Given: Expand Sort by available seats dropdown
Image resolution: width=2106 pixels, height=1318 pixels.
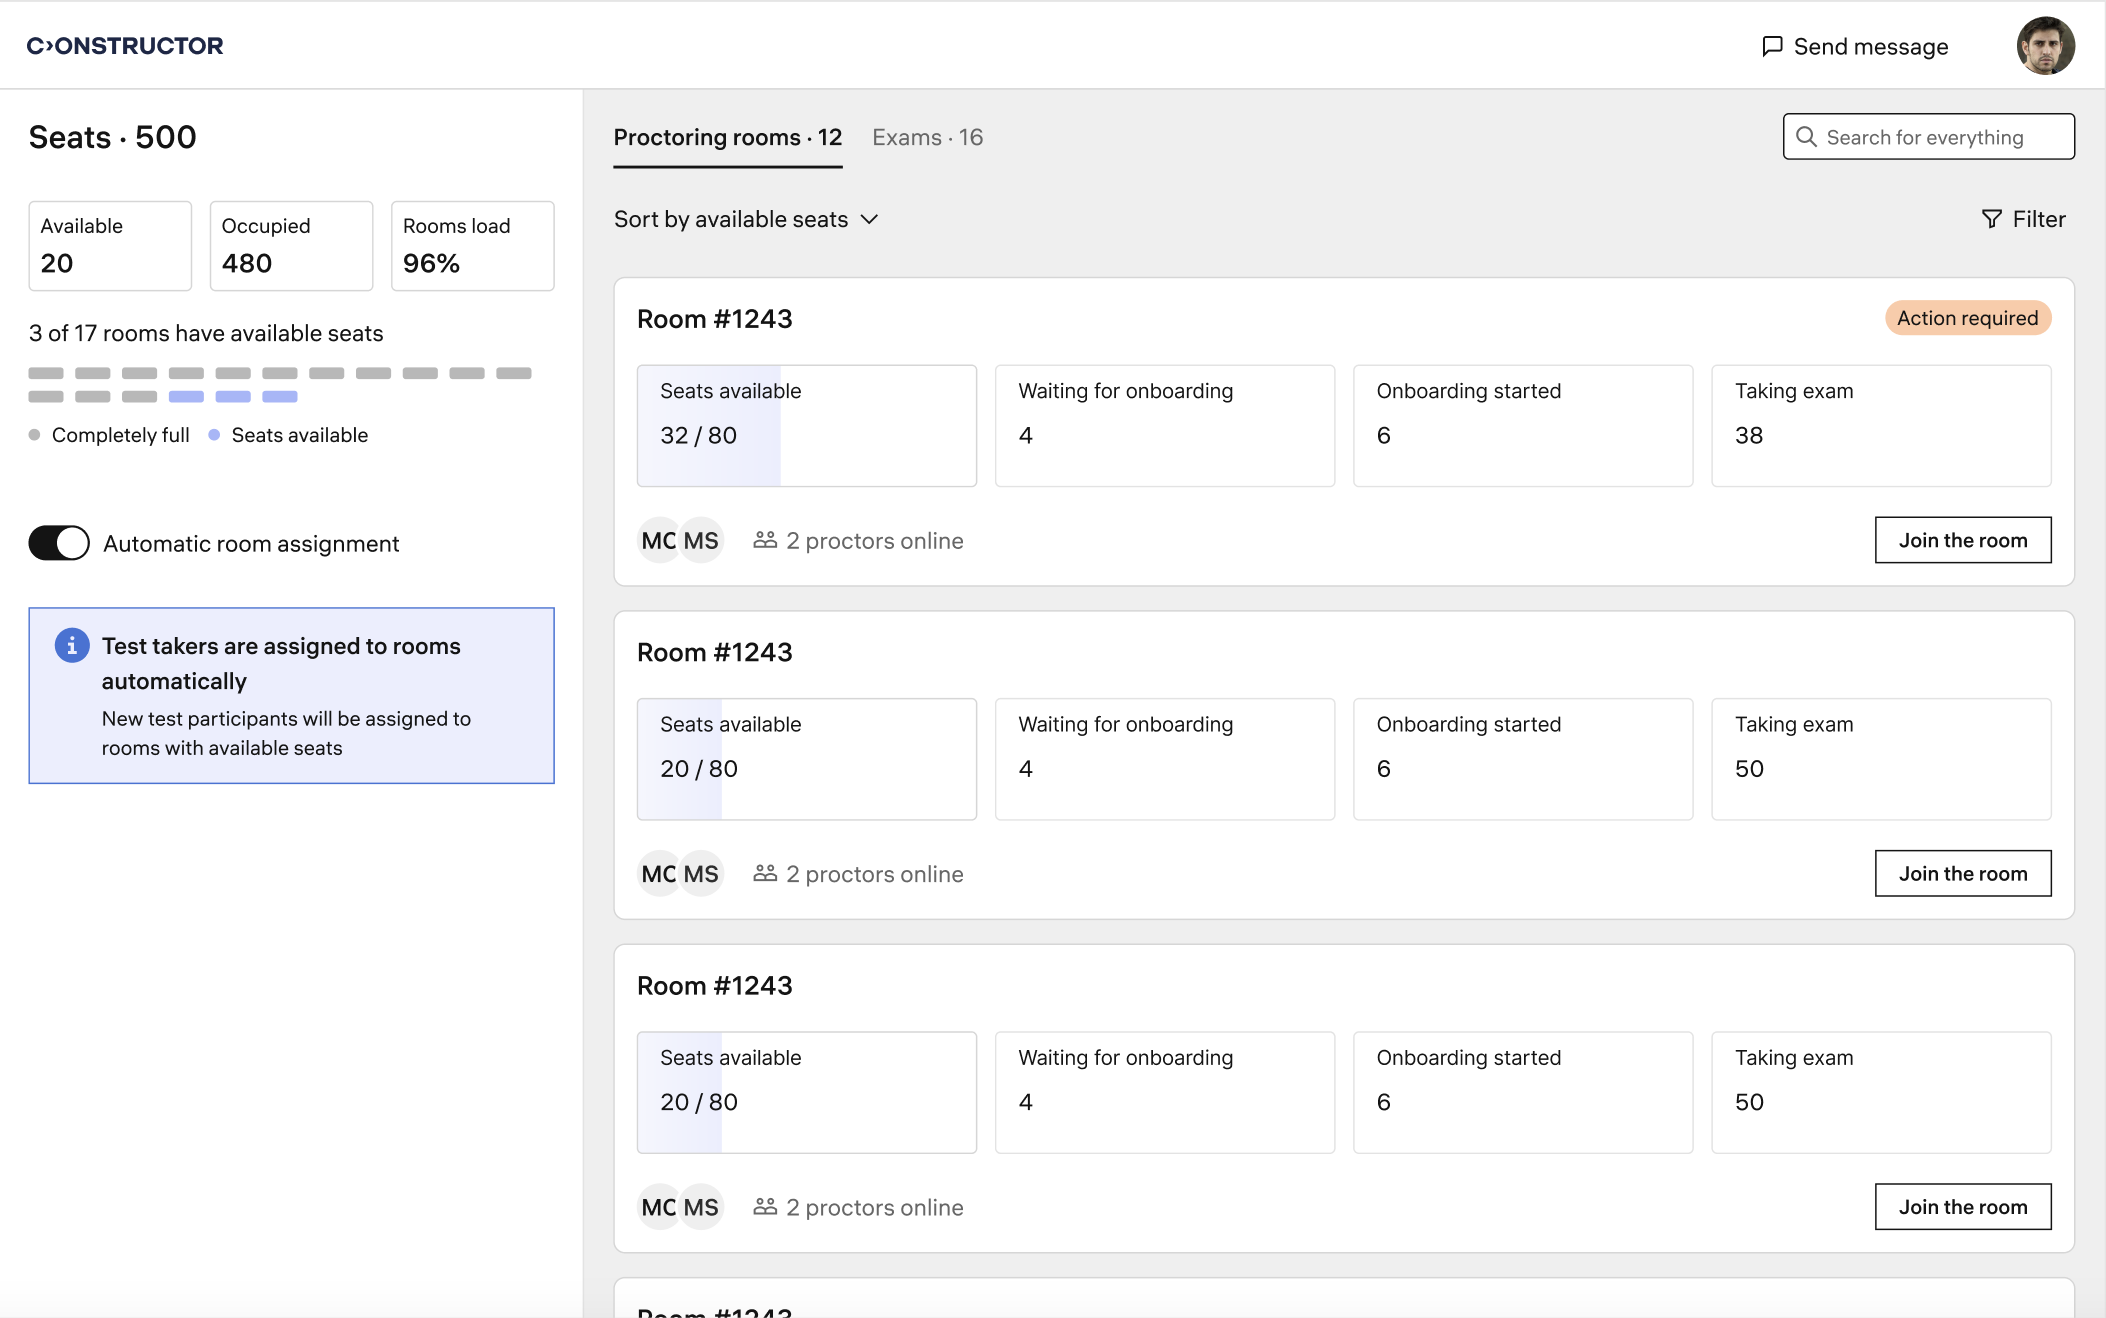Looking at the screenshot, I should pos(746,219).
